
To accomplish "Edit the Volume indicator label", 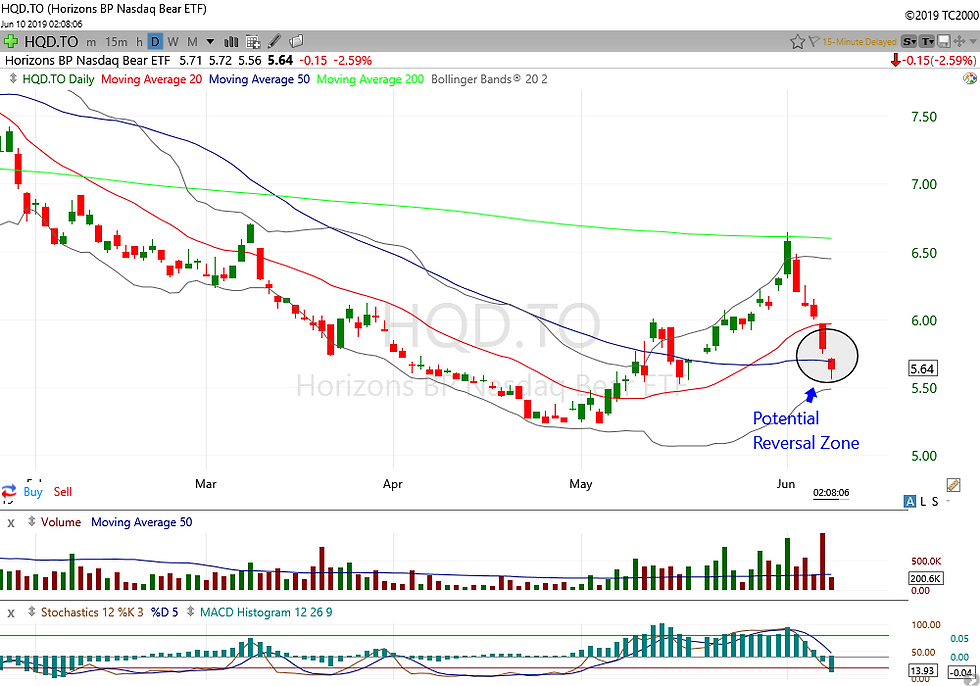I will pos(61,522).
